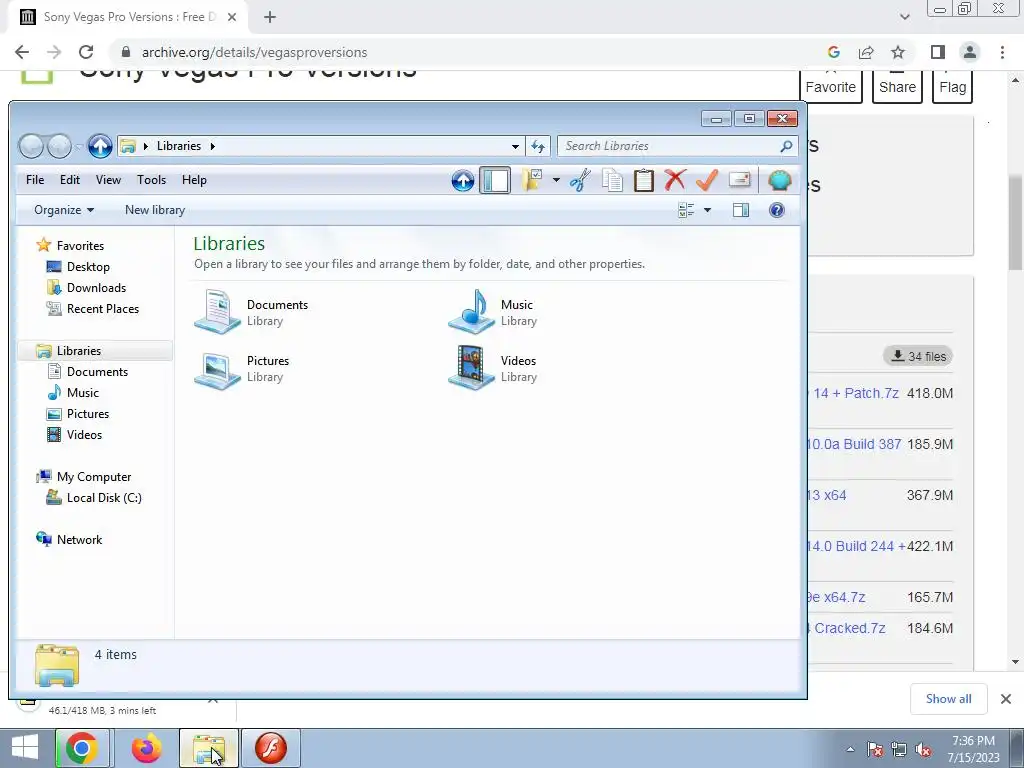Click the red X Delete icon
Viewport: 1024px width, 768px height.
(675, 180)
